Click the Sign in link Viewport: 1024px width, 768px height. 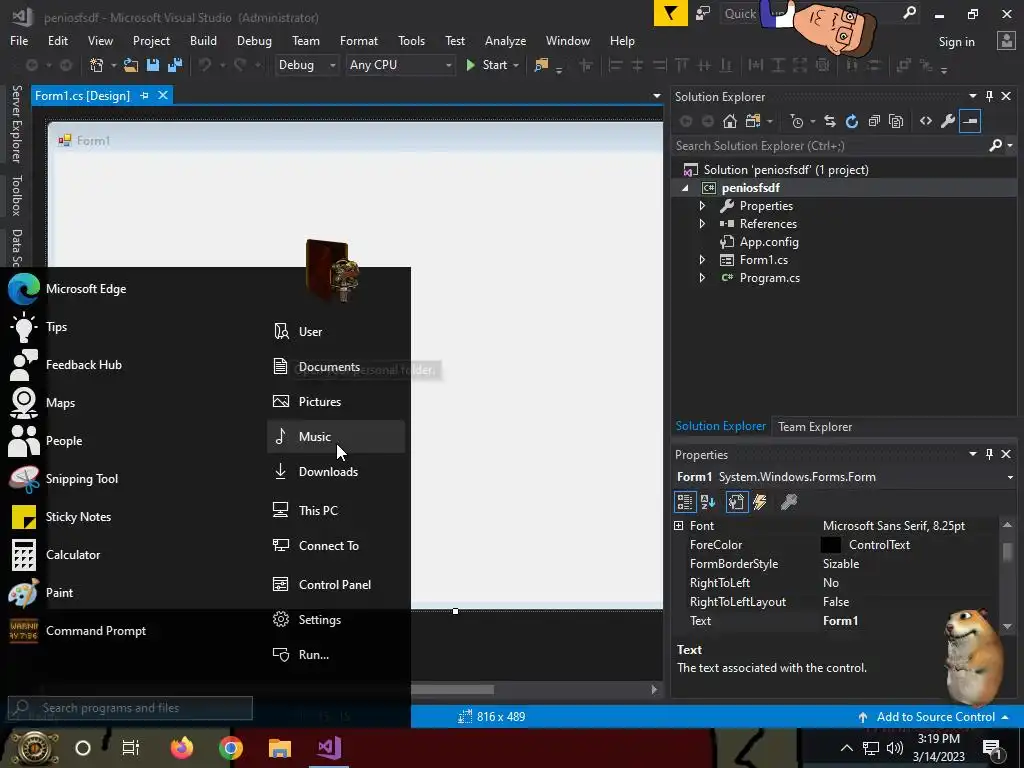(x=956, y=42)
